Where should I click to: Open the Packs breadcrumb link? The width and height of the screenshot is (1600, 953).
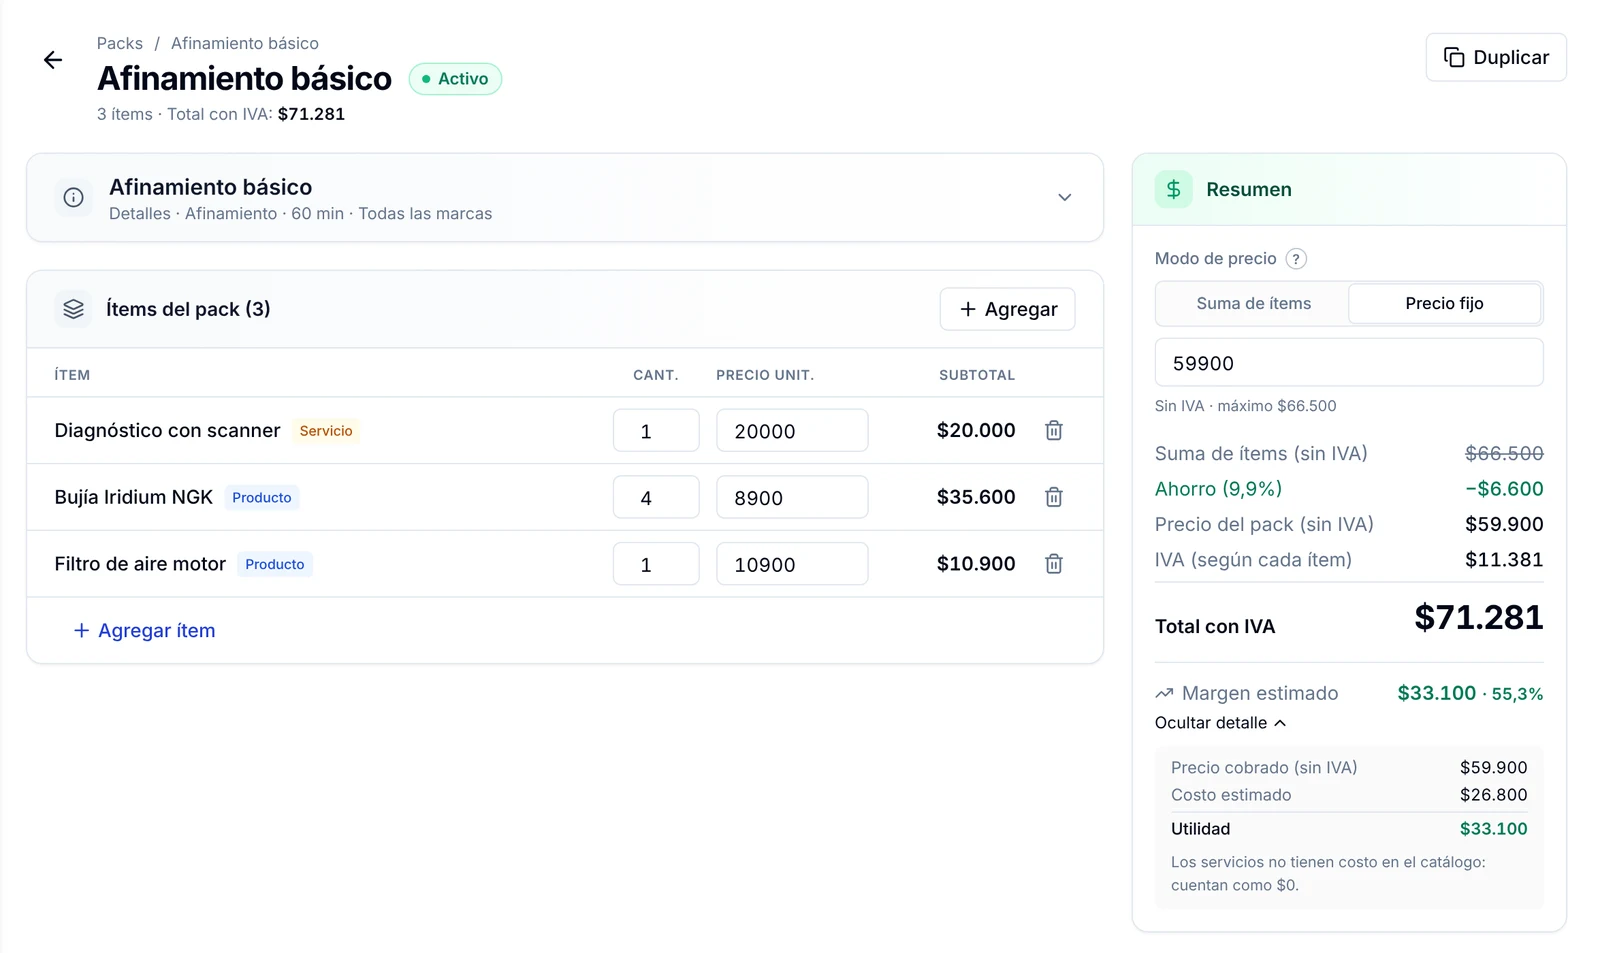pyautogui.click(x=120, y=43)
